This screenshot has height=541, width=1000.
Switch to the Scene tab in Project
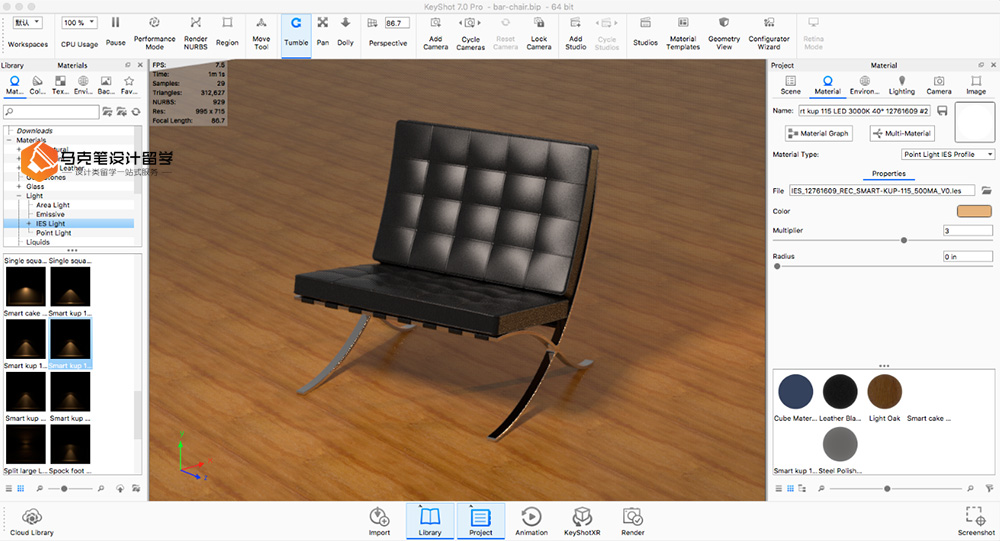790,85
